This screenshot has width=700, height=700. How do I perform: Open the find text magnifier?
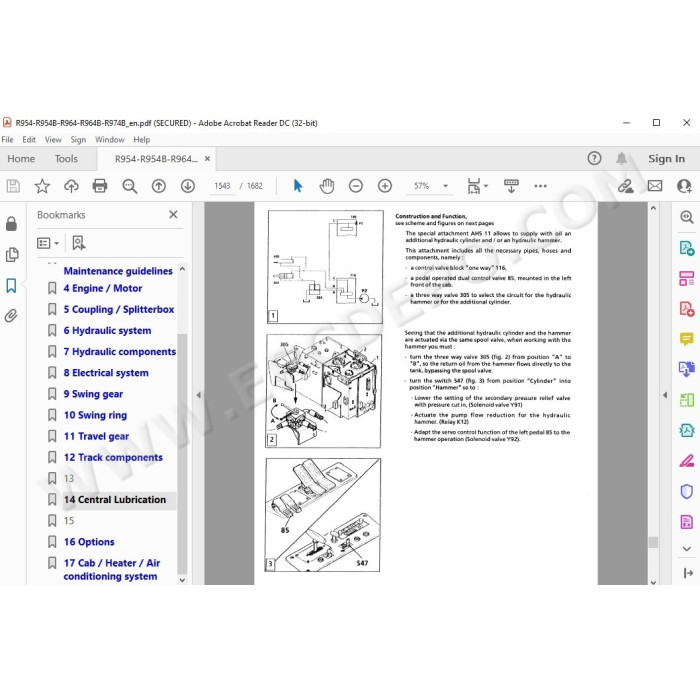click(129, 186)
